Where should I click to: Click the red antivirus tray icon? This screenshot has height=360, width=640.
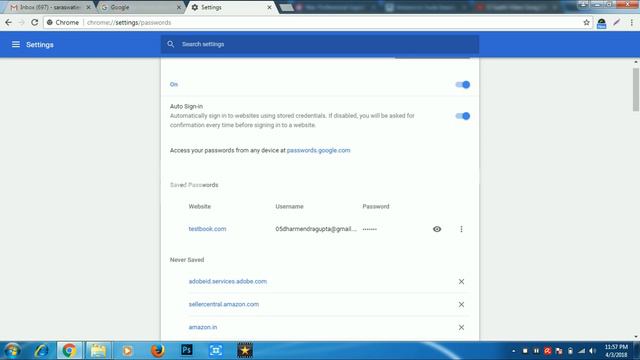tap(547, 351)
